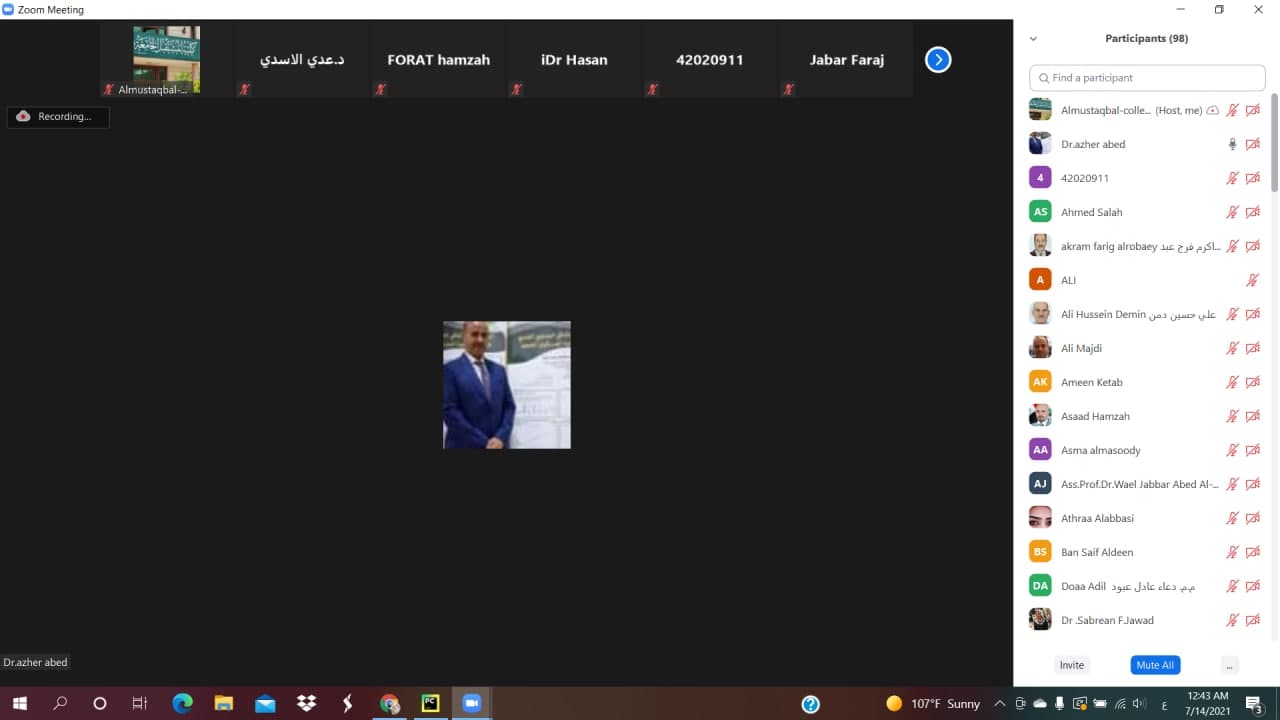Open PyCharm from the taskbar
Viewport: 1280px width, 720px height.
[x=430, y=703]
